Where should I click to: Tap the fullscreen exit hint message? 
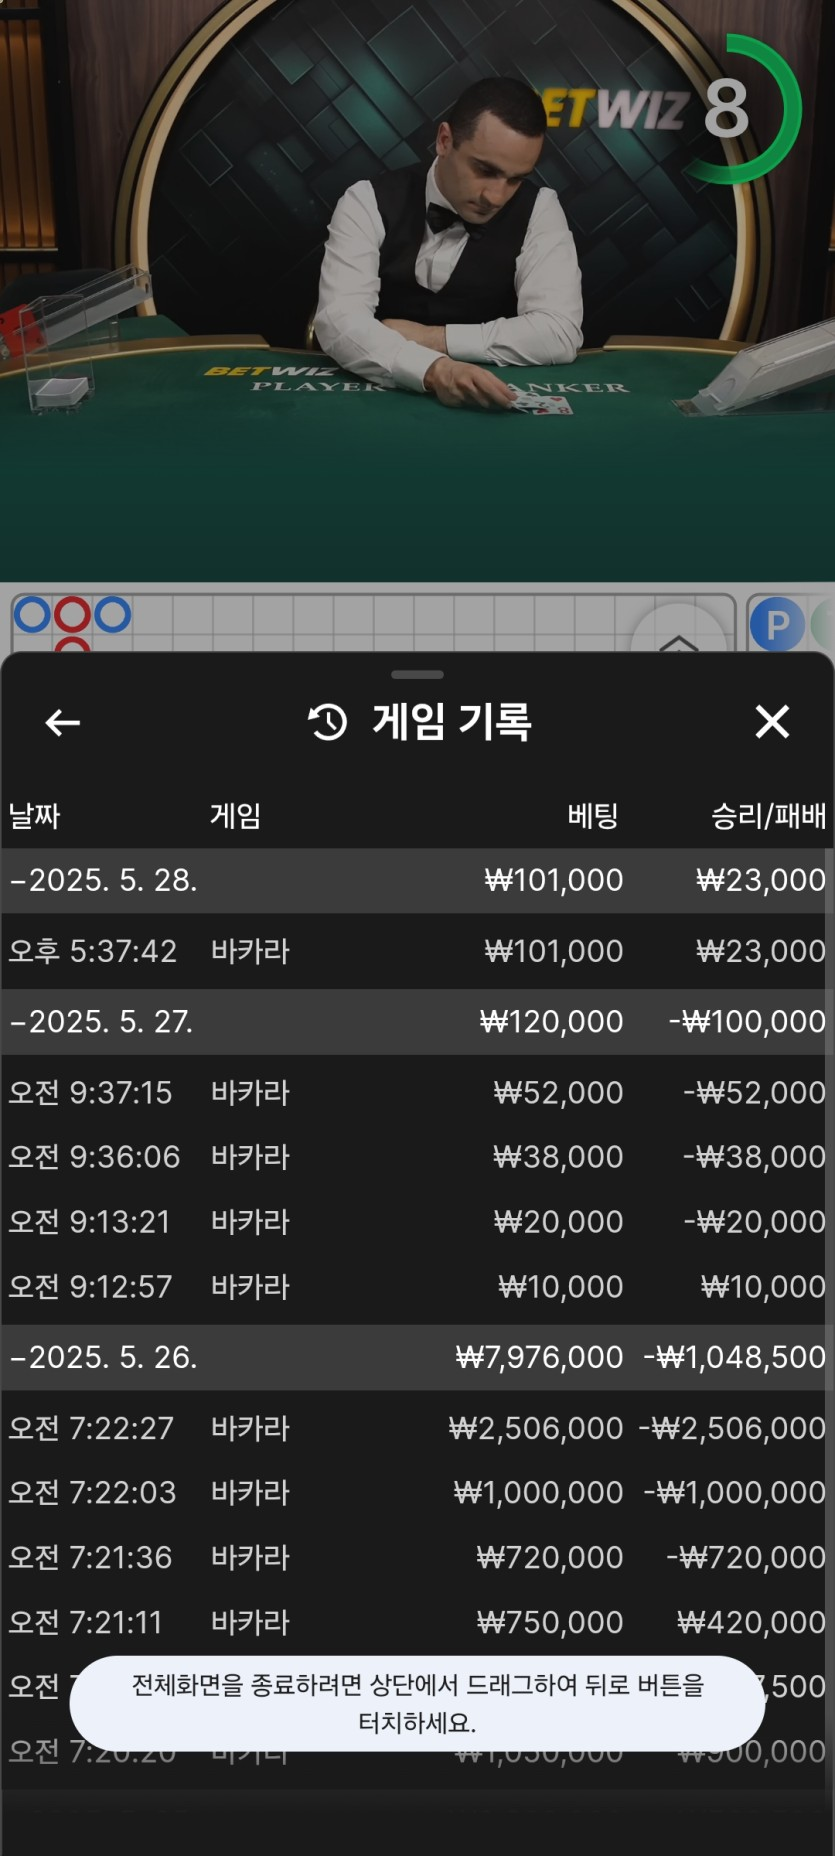coord(417,1703)
